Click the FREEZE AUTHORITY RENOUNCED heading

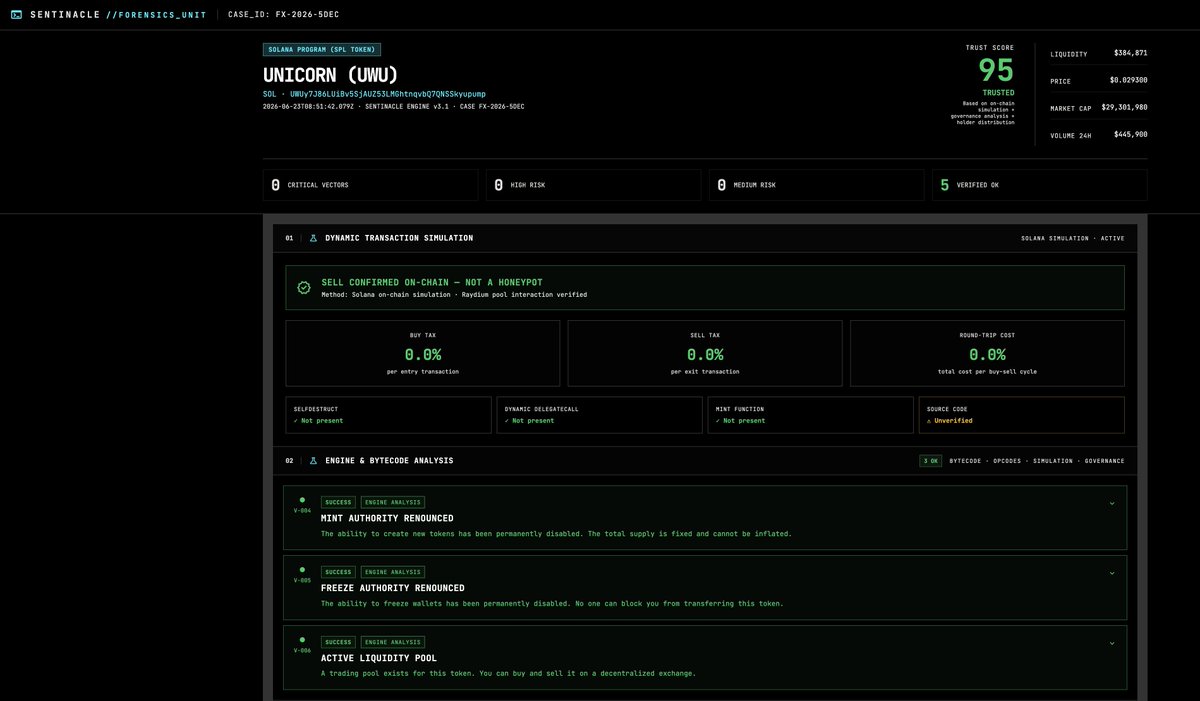[x=393, y=588]
